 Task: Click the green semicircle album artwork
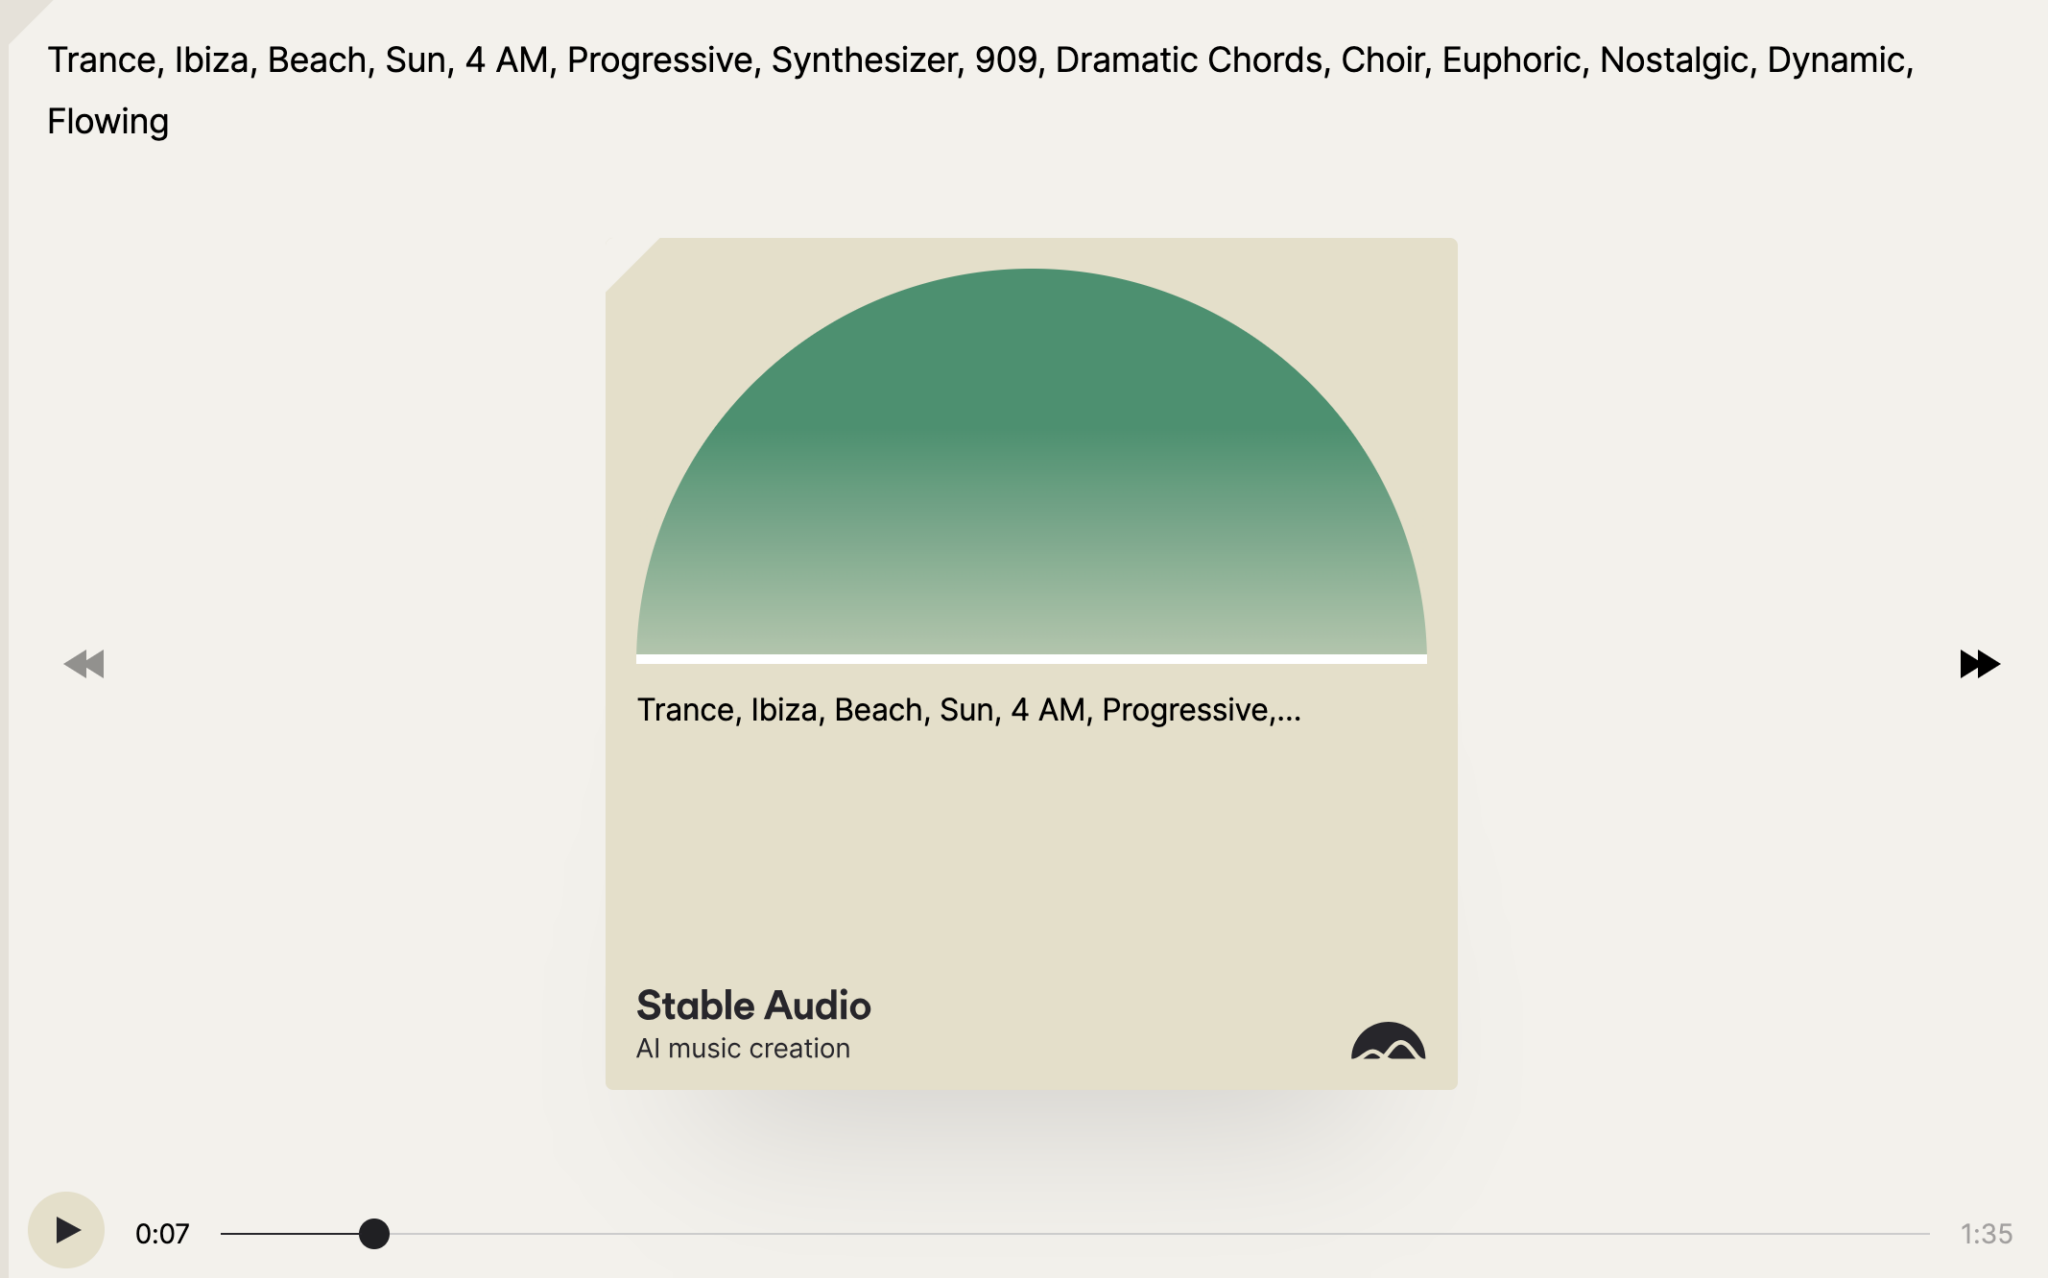(x=1031, y=461)
